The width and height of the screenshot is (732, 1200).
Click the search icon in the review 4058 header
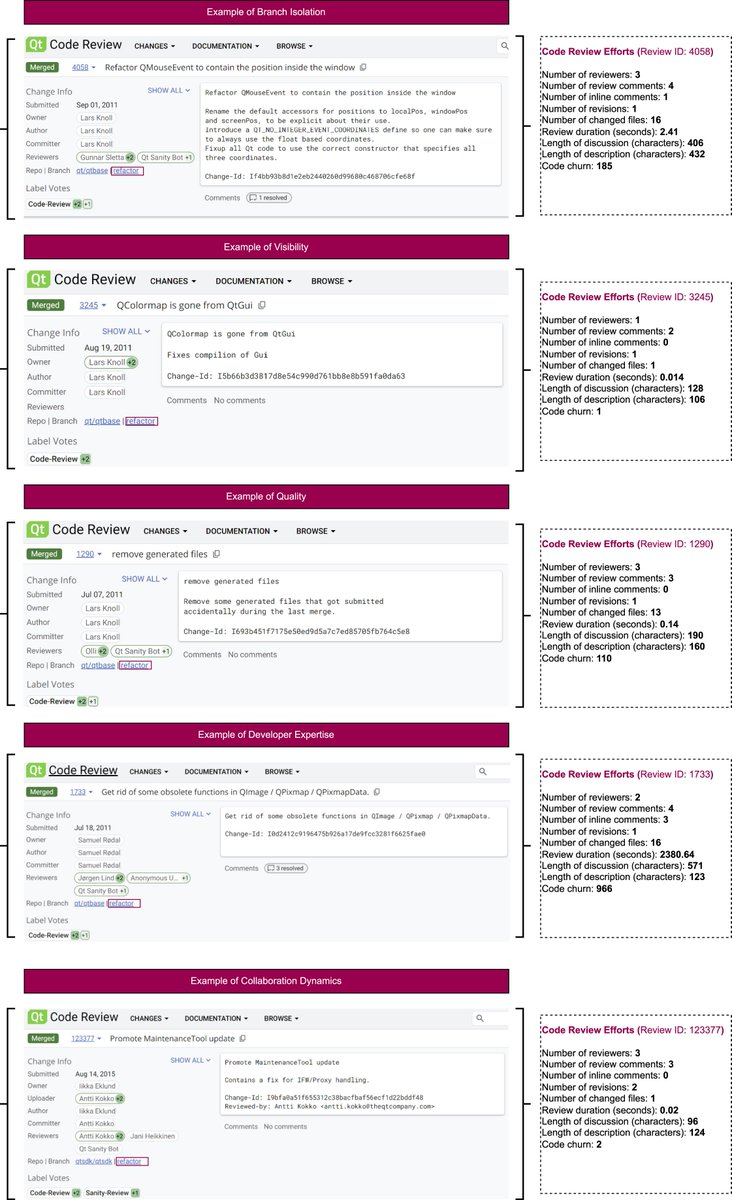pos(505,46)
